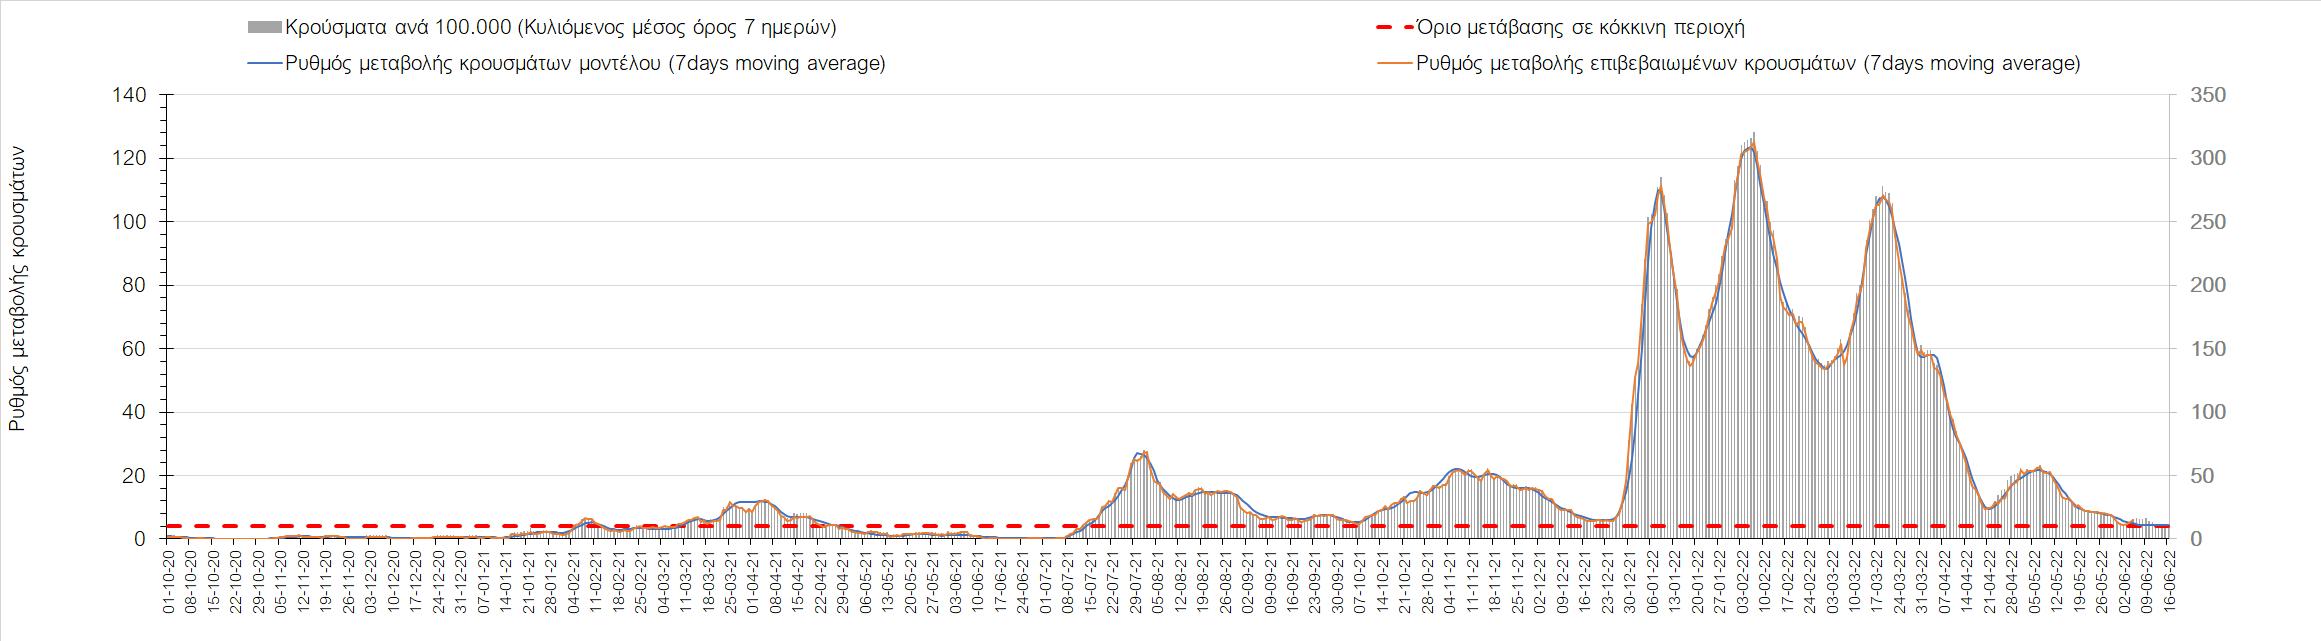Click the 350 label on right axis
The width and height of the screenshot is (2321, 641).
tap(2199, 95)
